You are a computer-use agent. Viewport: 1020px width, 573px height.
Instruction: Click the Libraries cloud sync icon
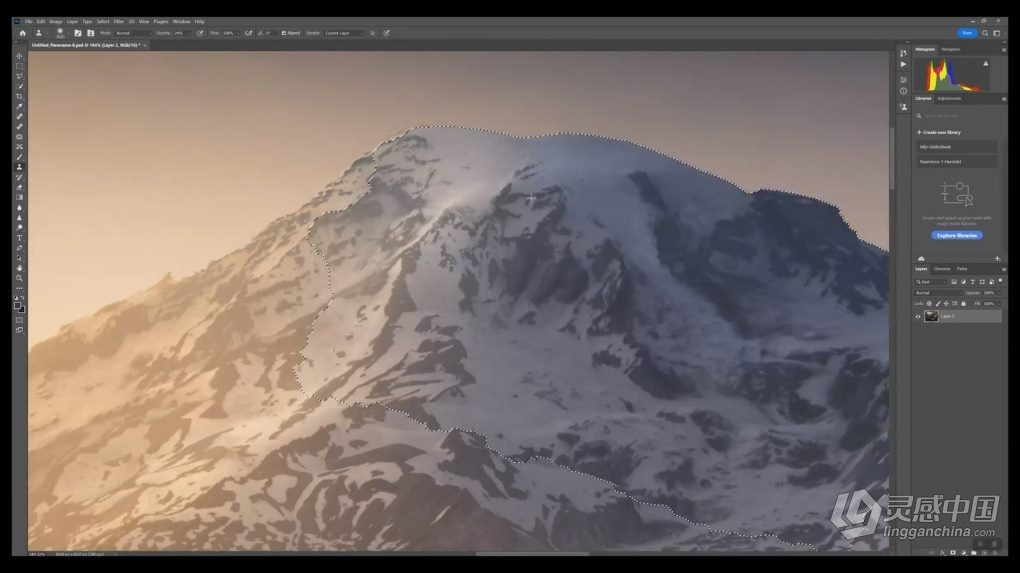pos(921,259)
